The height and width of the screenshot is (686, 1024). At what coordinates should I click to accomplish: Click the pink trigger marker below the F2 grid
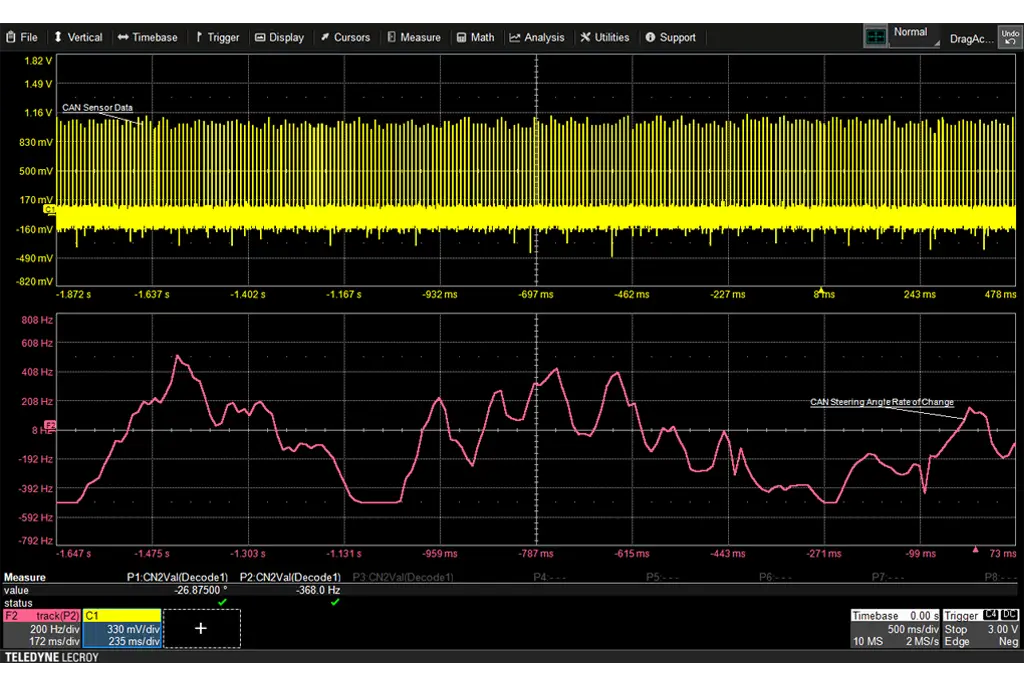pyautogui.click(x=976, y=549)
